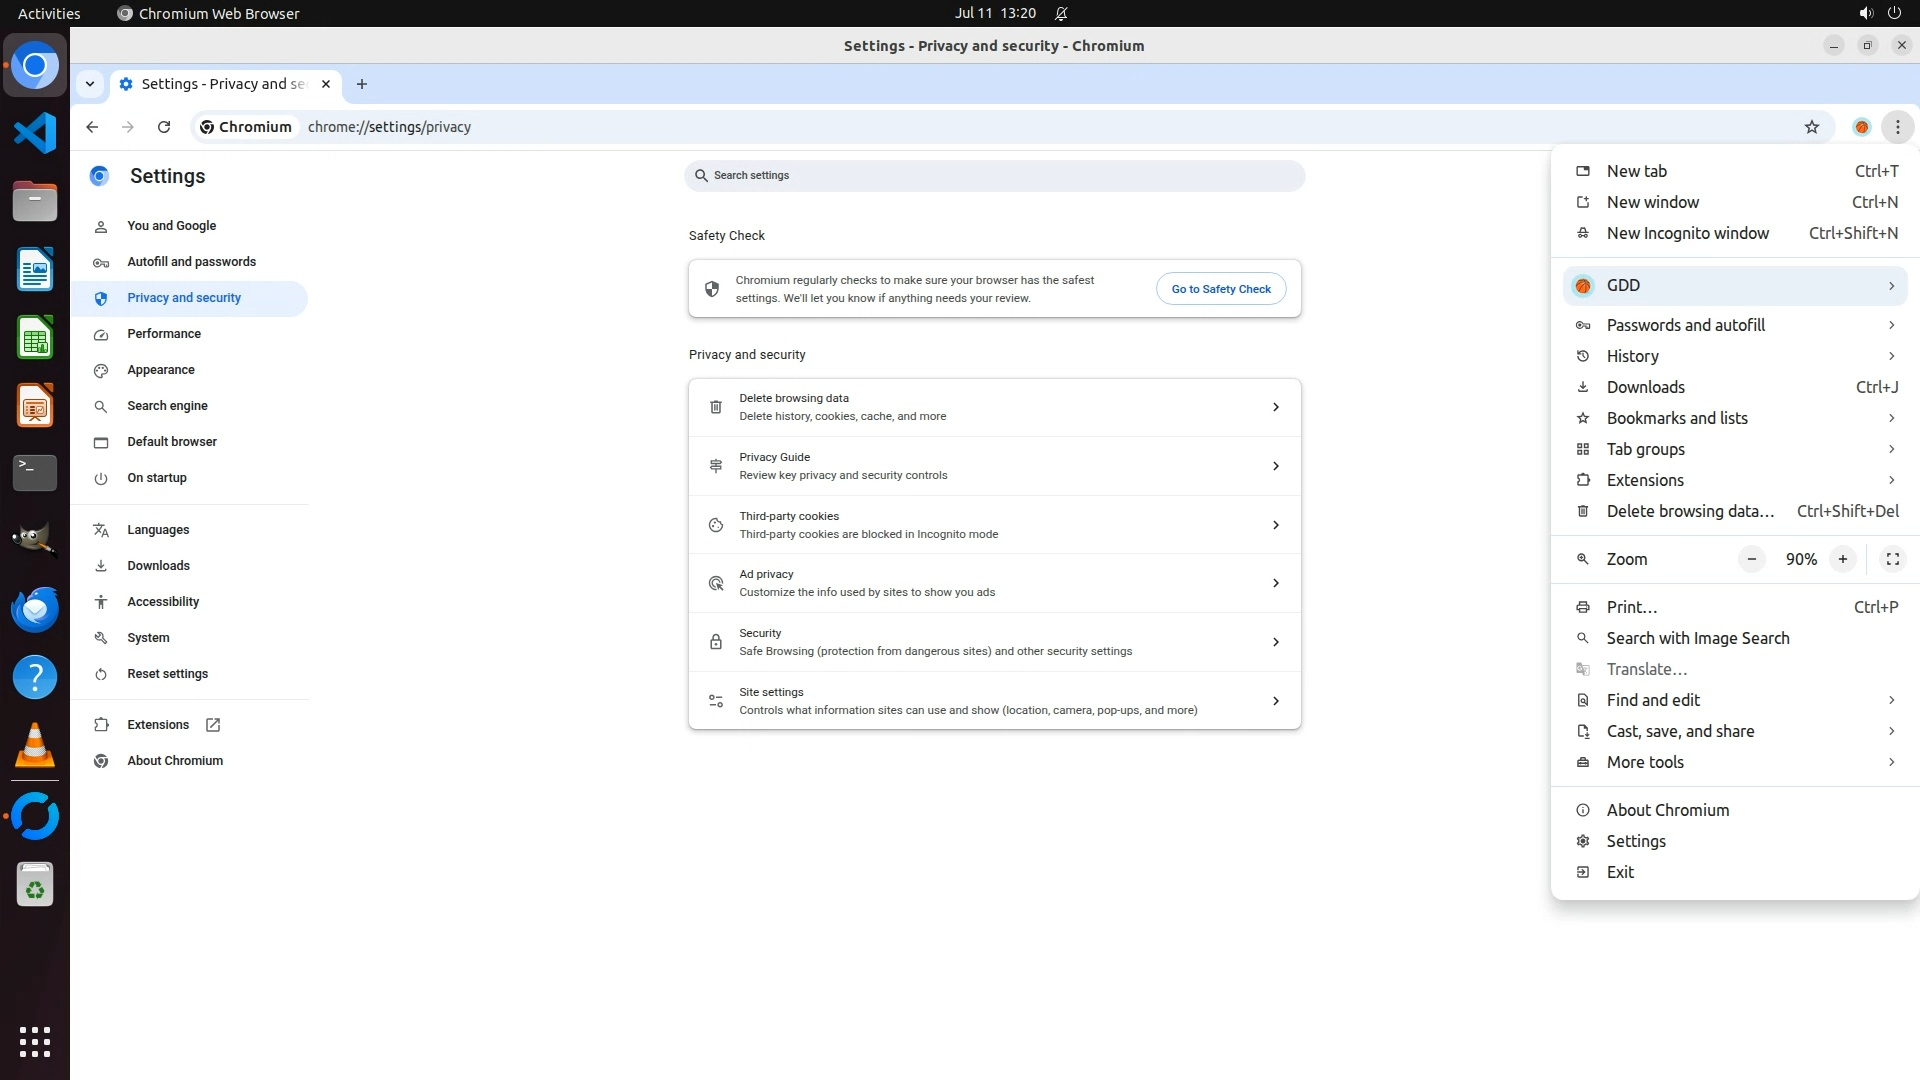Image resolution: width=1920 pixels, height=1080 pixels.
Task: Open Thunderbird from the dock
Action: pyautogui.click(x=35, y=609)
